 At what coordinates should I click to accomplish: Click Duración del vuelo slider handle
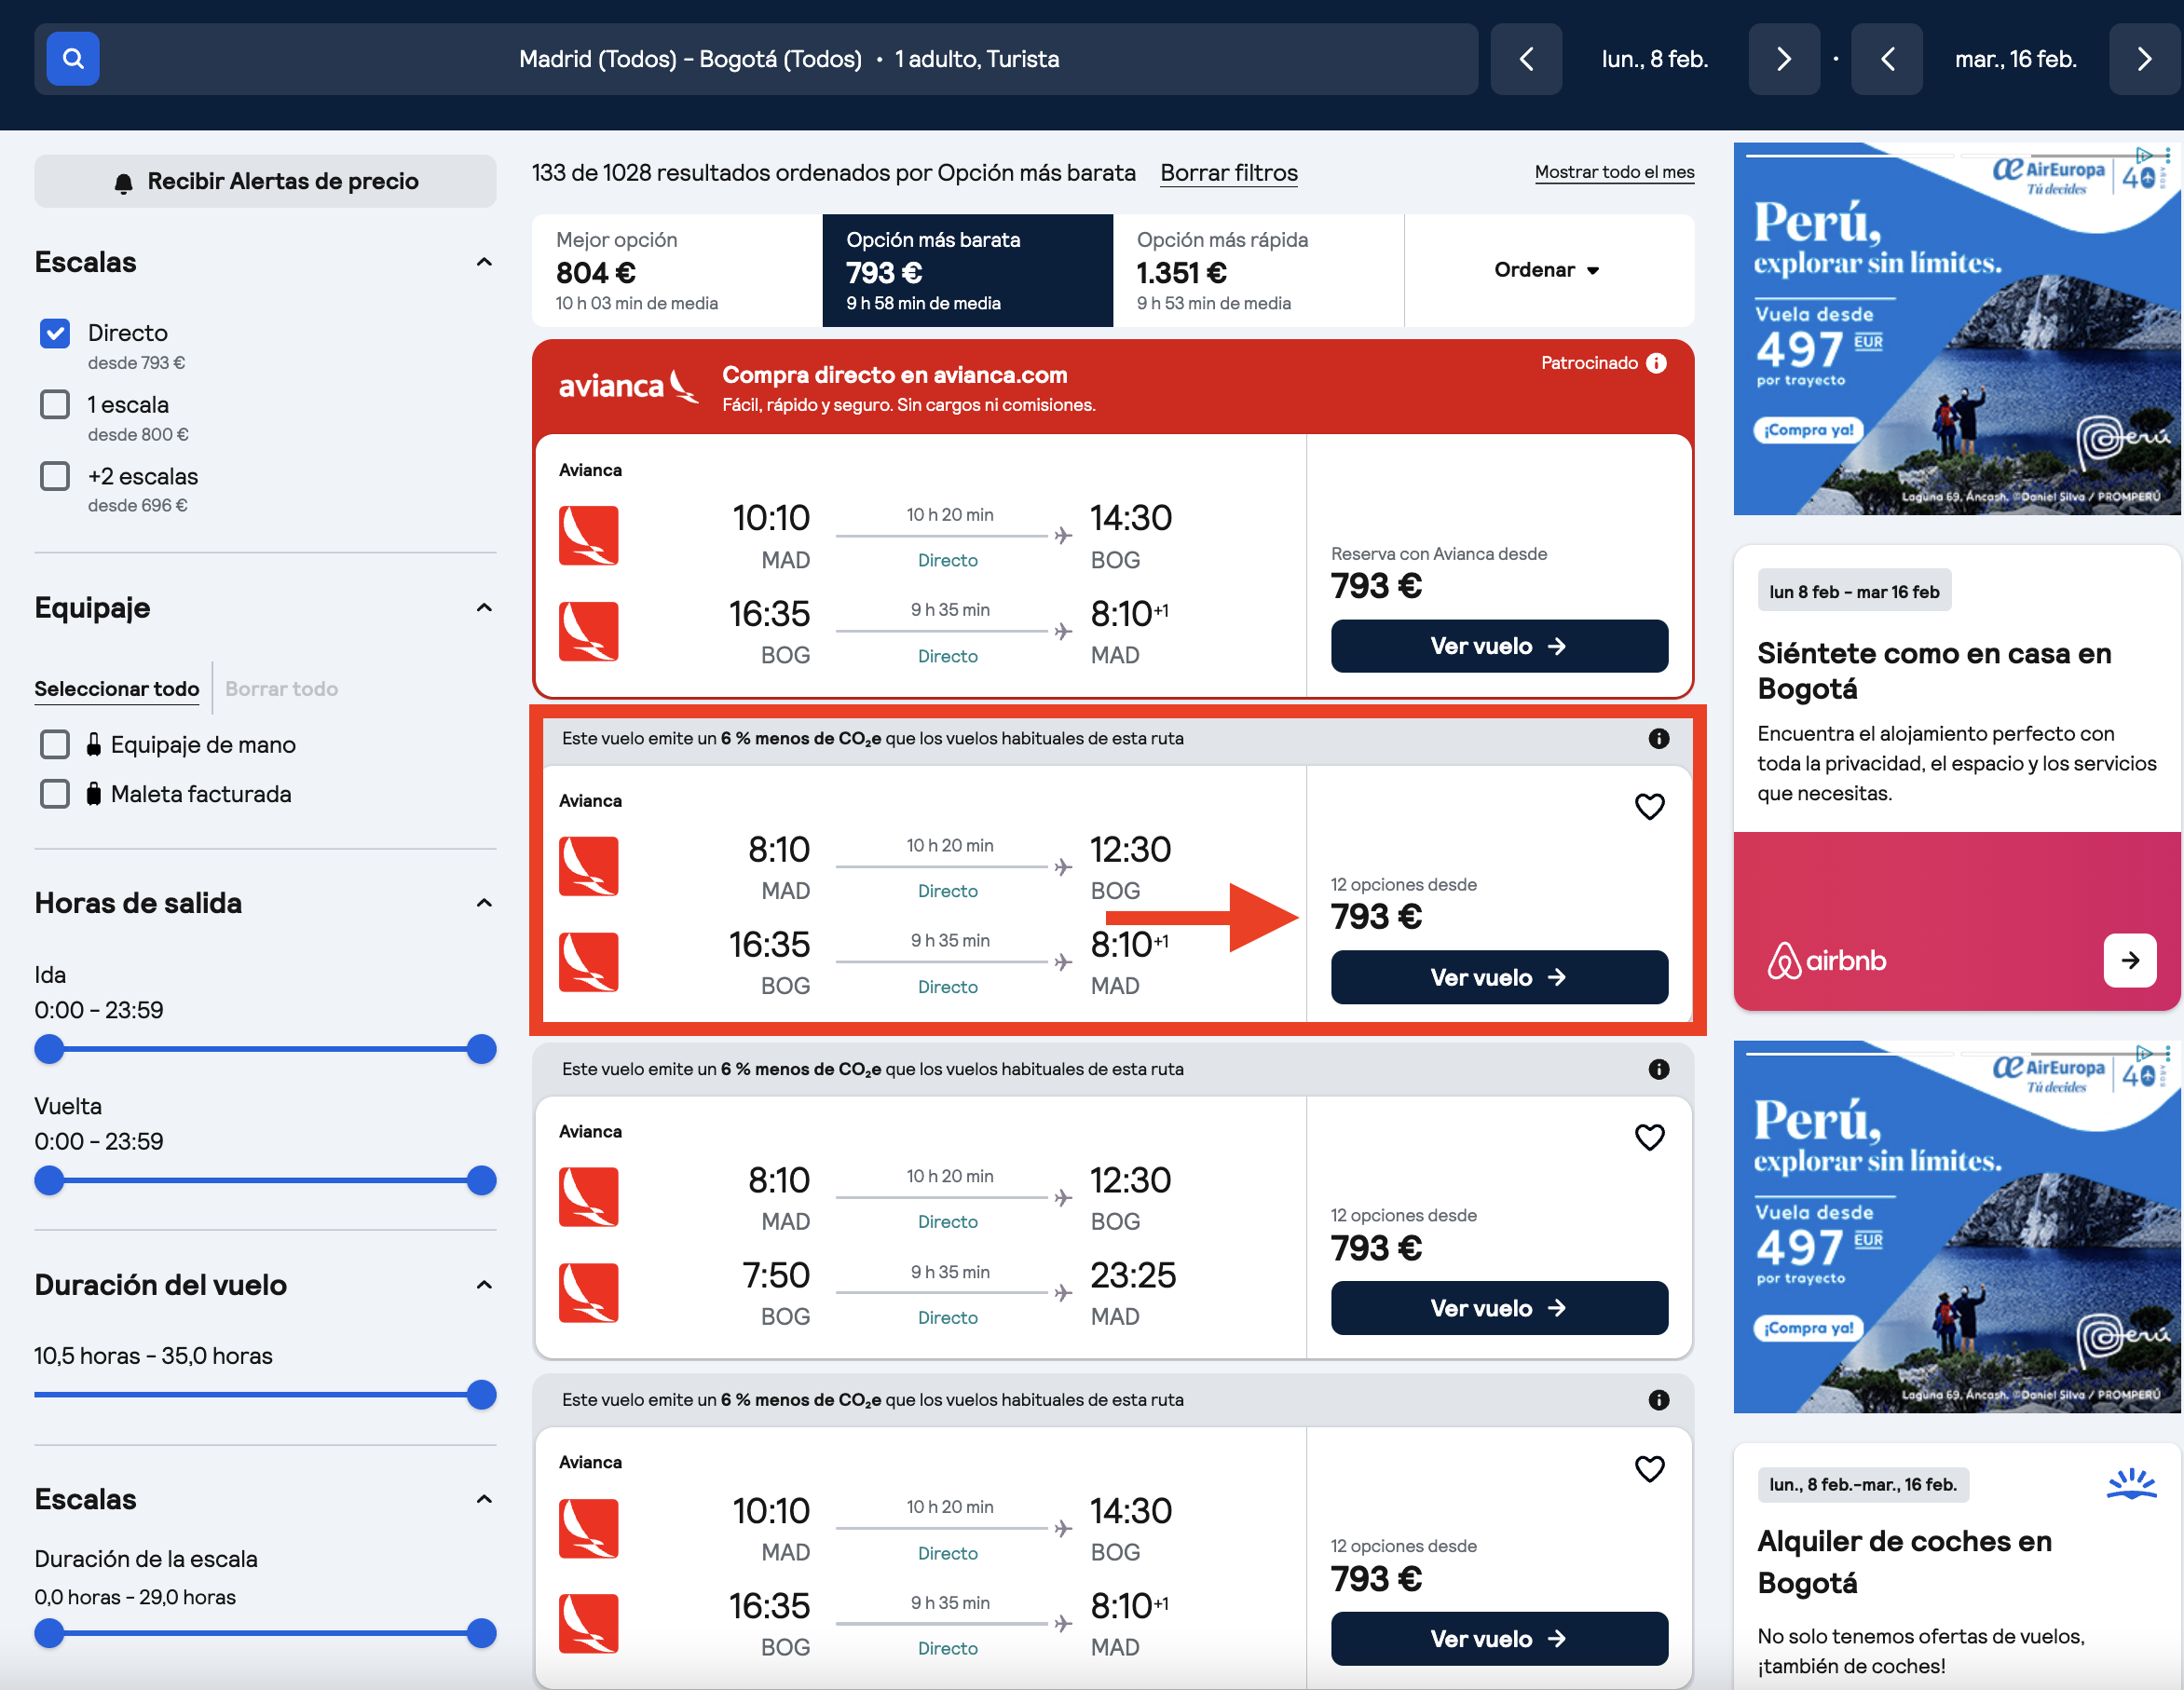481,1394
